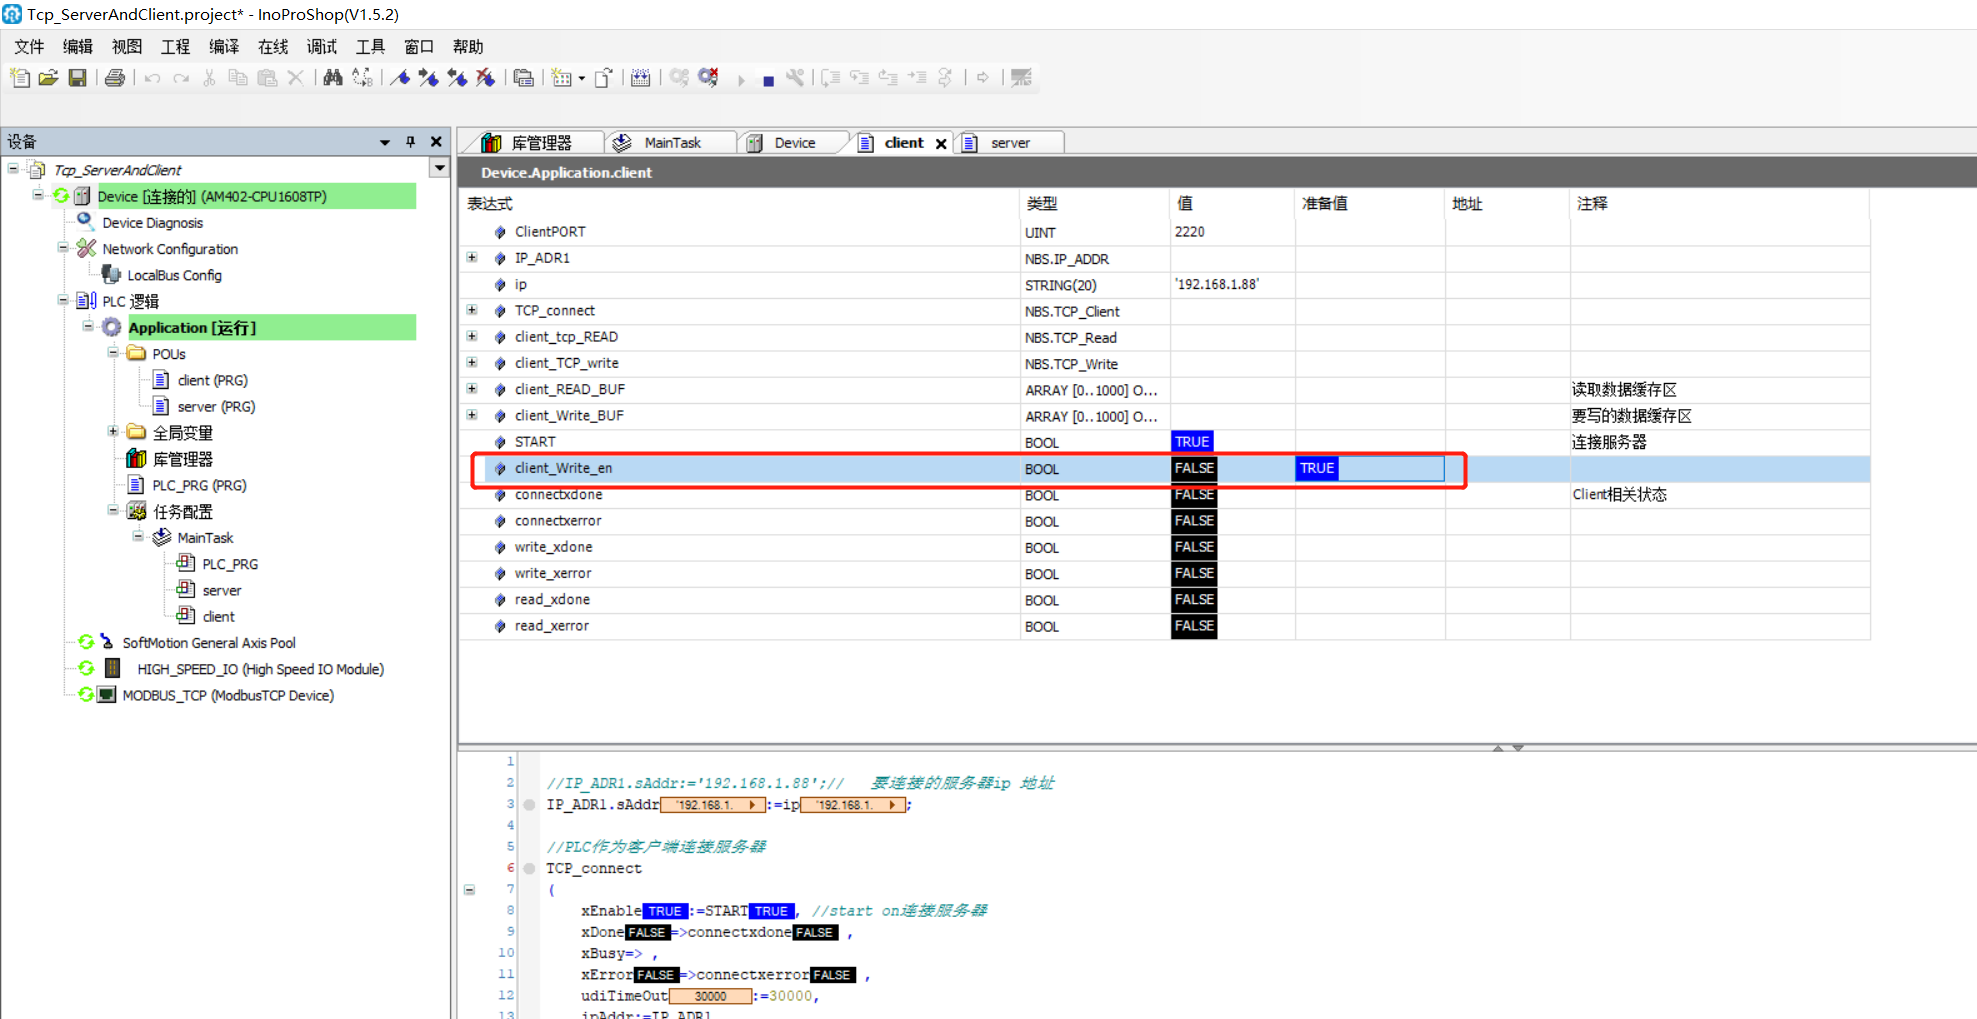The image size is (1977, 1019).
Task: Close the device panel
Action: pos(436,142)
